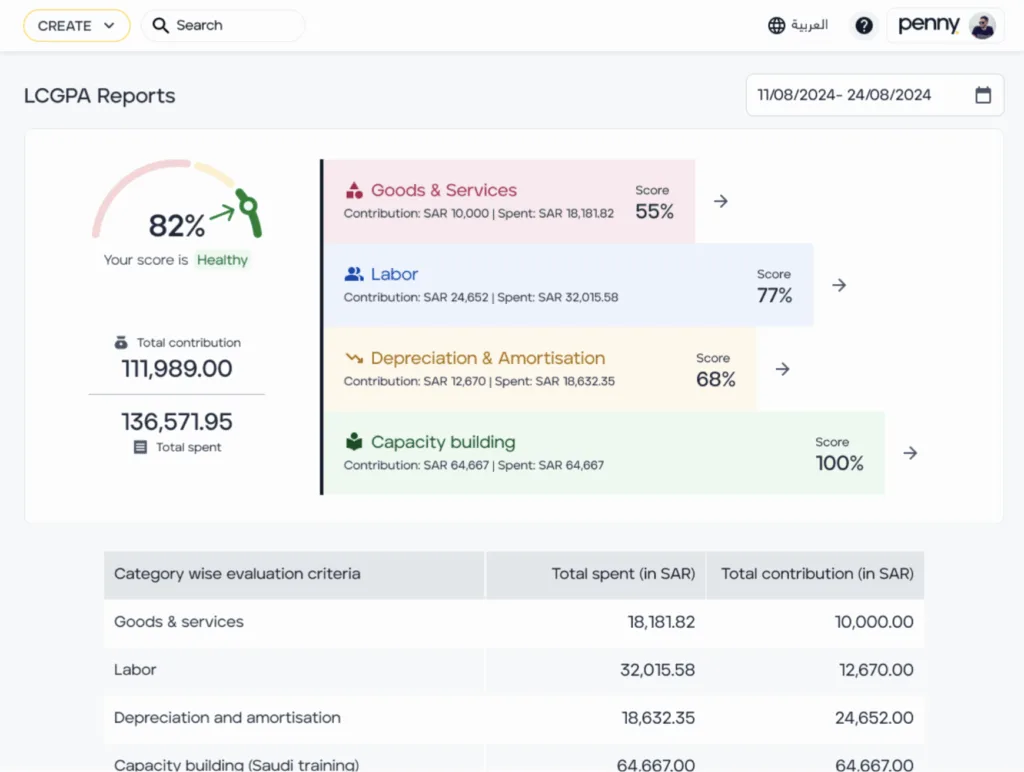Open the user profile avatar
The width and height of the screenshot is (1024, 772).
coord(982,26)
